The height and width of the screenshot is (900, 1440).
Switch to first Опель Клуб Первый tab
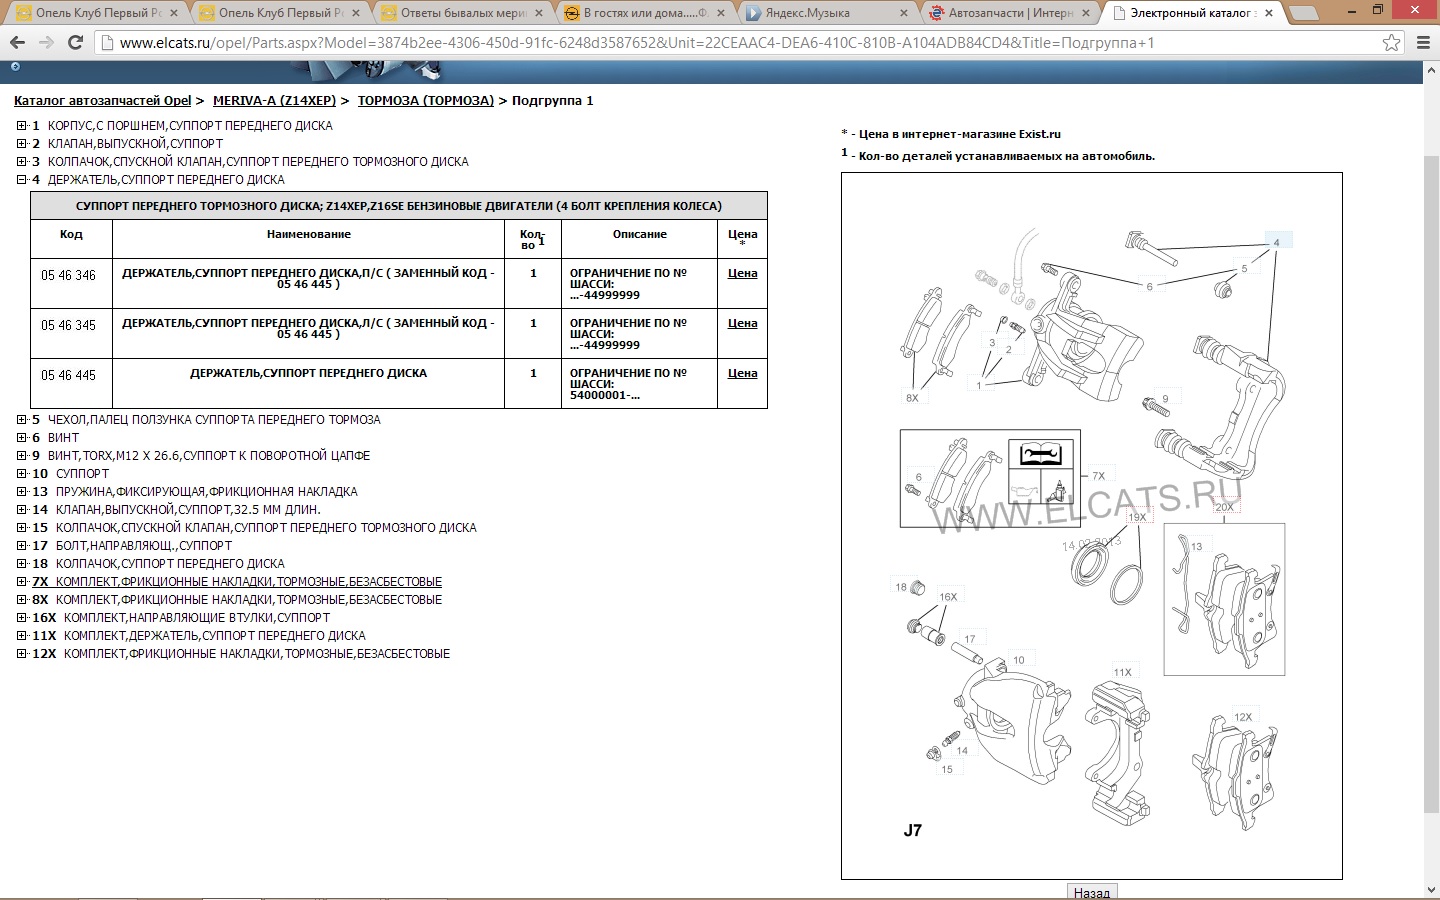pos(97,13)
